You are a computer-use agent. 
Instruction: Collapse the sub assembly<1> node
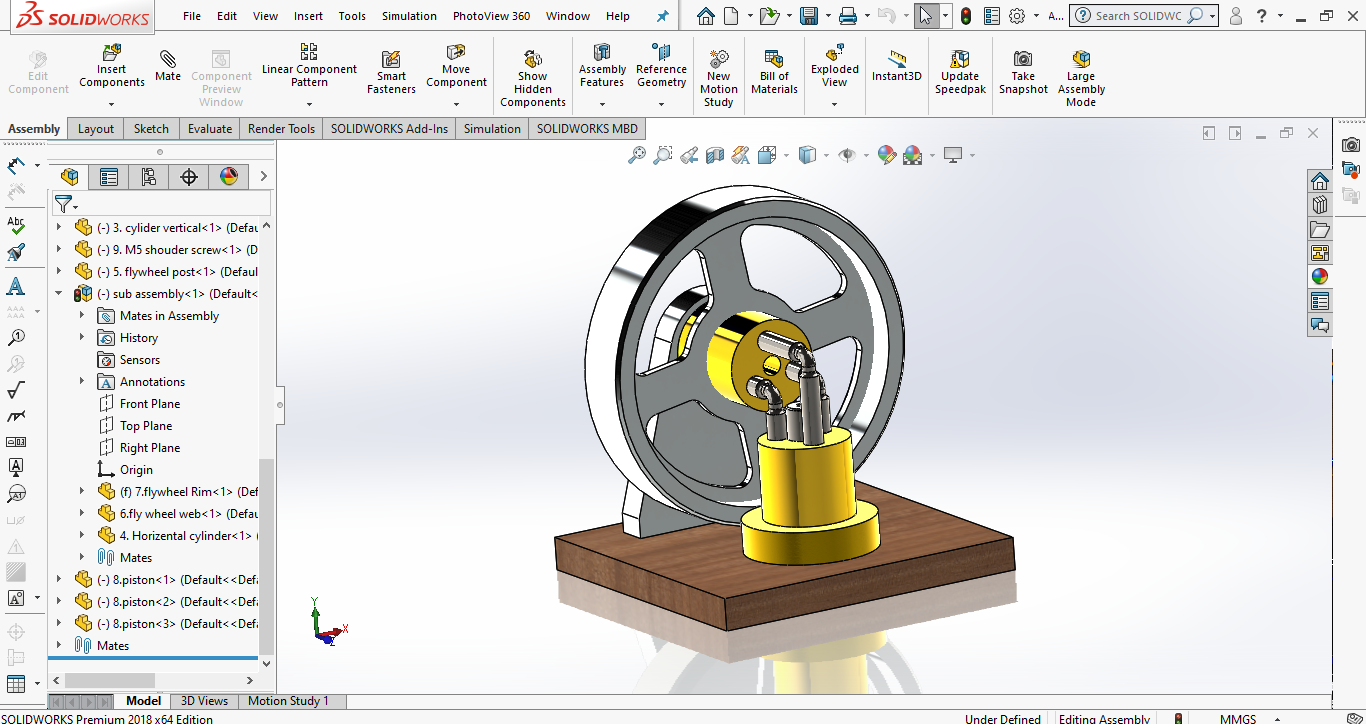click(x=58, y=293)
